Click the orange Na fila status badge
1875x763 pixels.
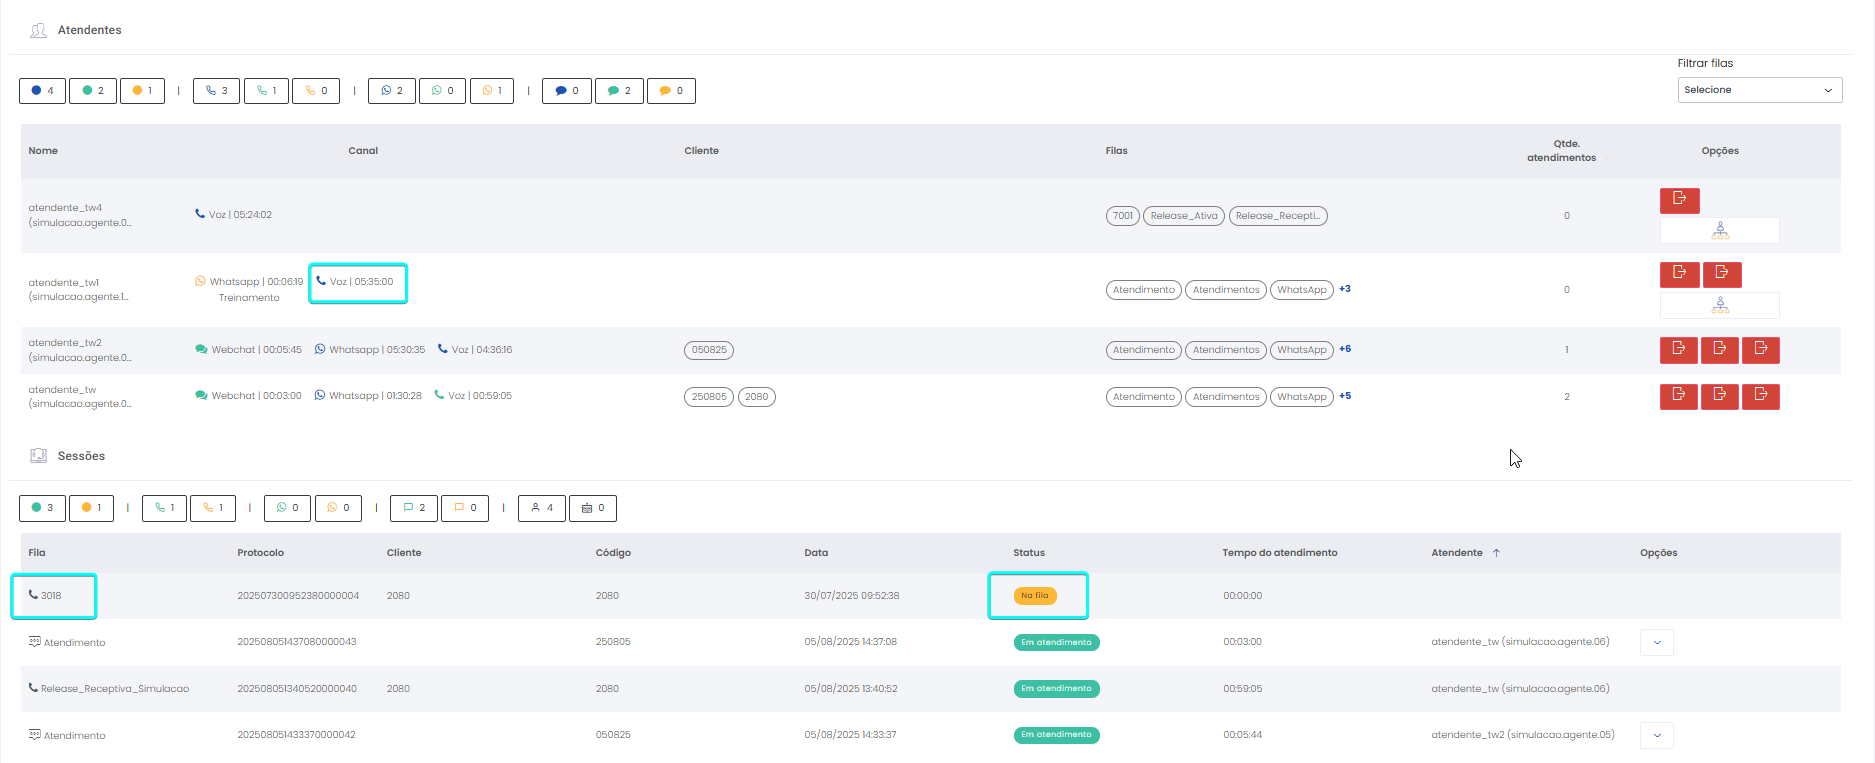1034,596
